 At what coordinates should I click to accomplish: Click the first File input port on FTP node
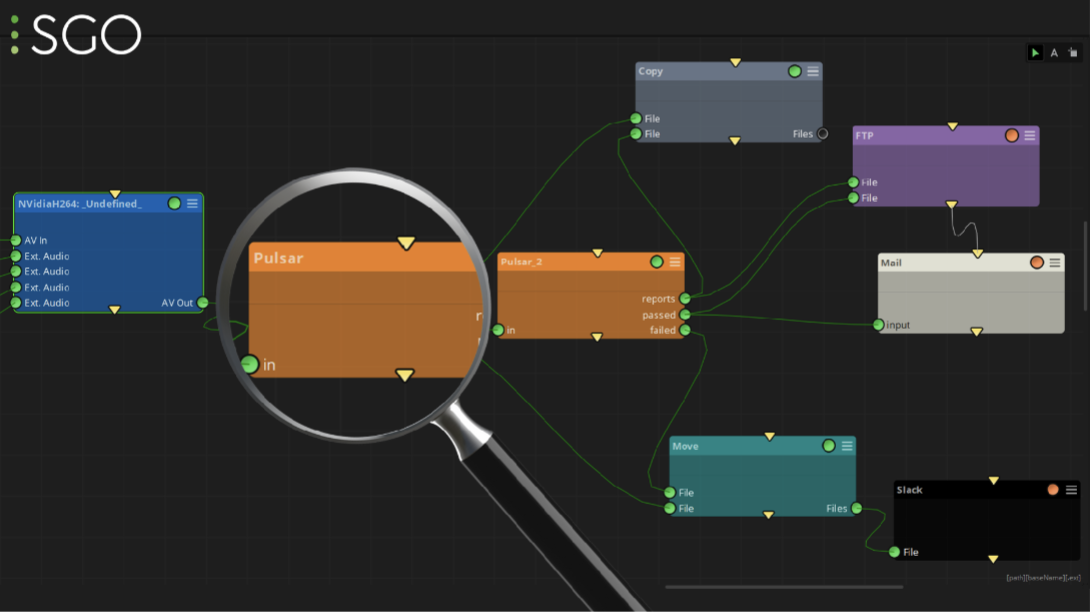pyautogui.click(x=853, y=182)
